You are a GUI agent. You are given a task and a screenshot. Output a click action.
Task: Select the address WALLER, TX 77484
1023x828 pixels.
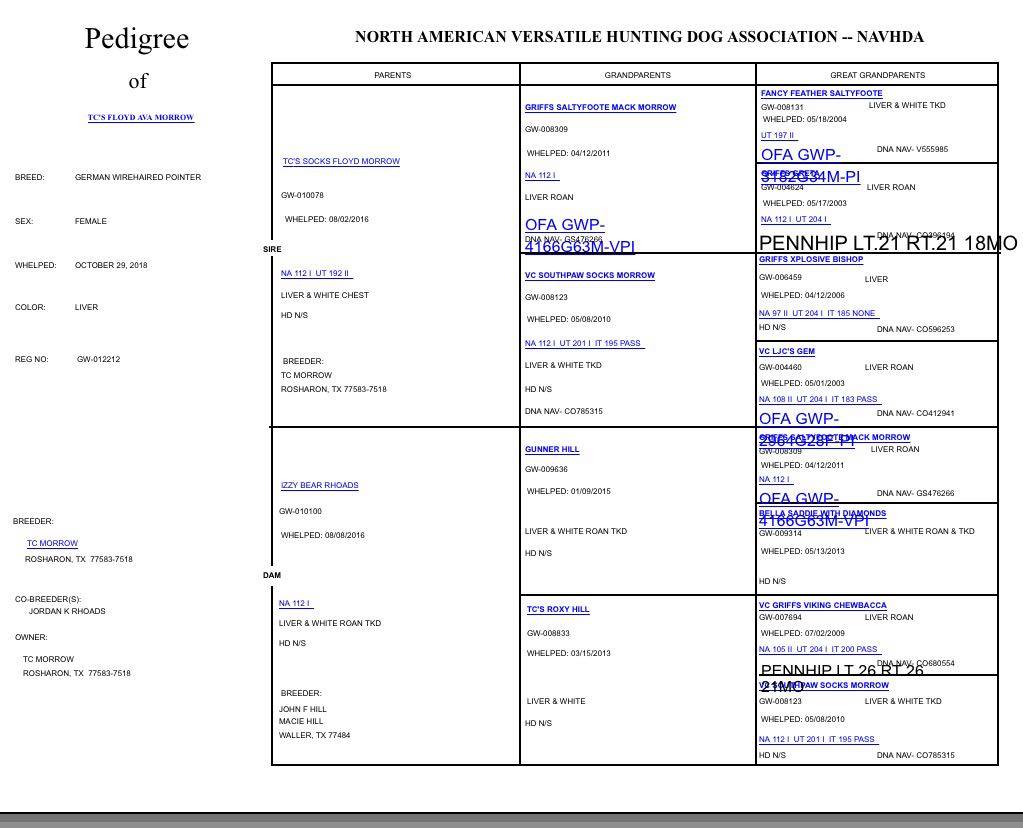pos(314,735)
